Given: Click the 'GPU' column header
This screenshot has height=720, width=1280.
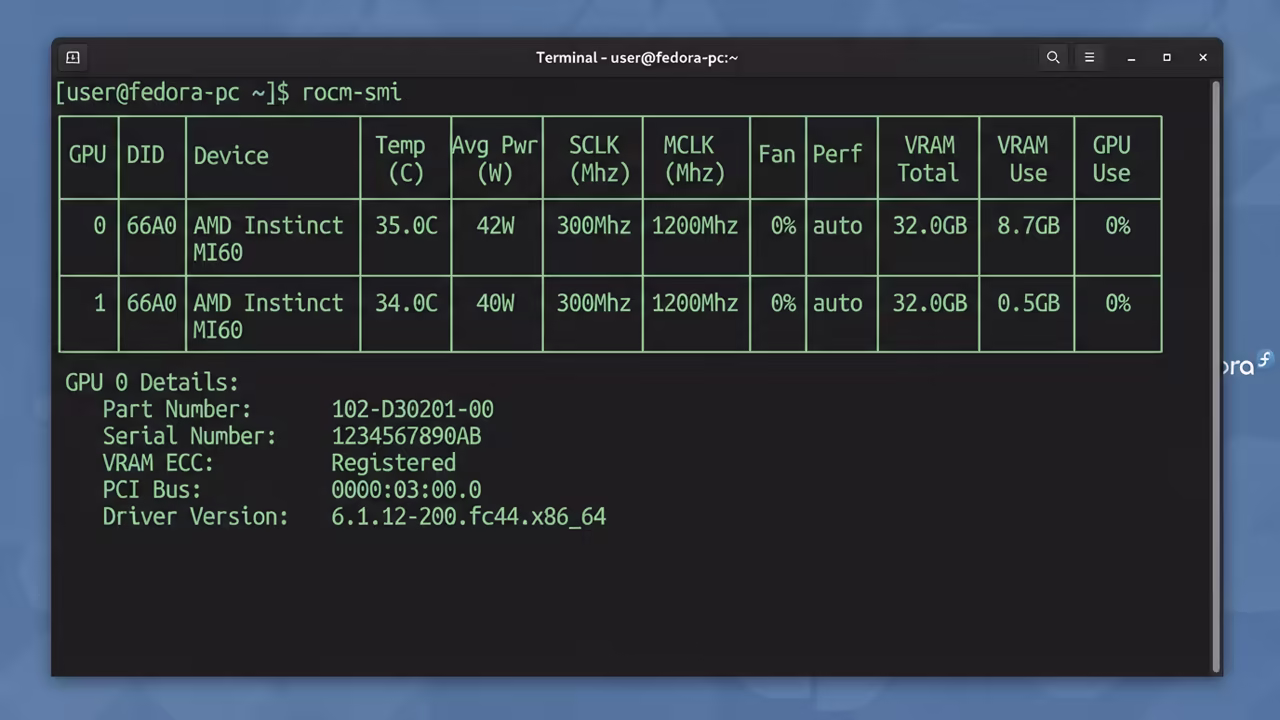Looking at the screenshot, I should (87, 155).
